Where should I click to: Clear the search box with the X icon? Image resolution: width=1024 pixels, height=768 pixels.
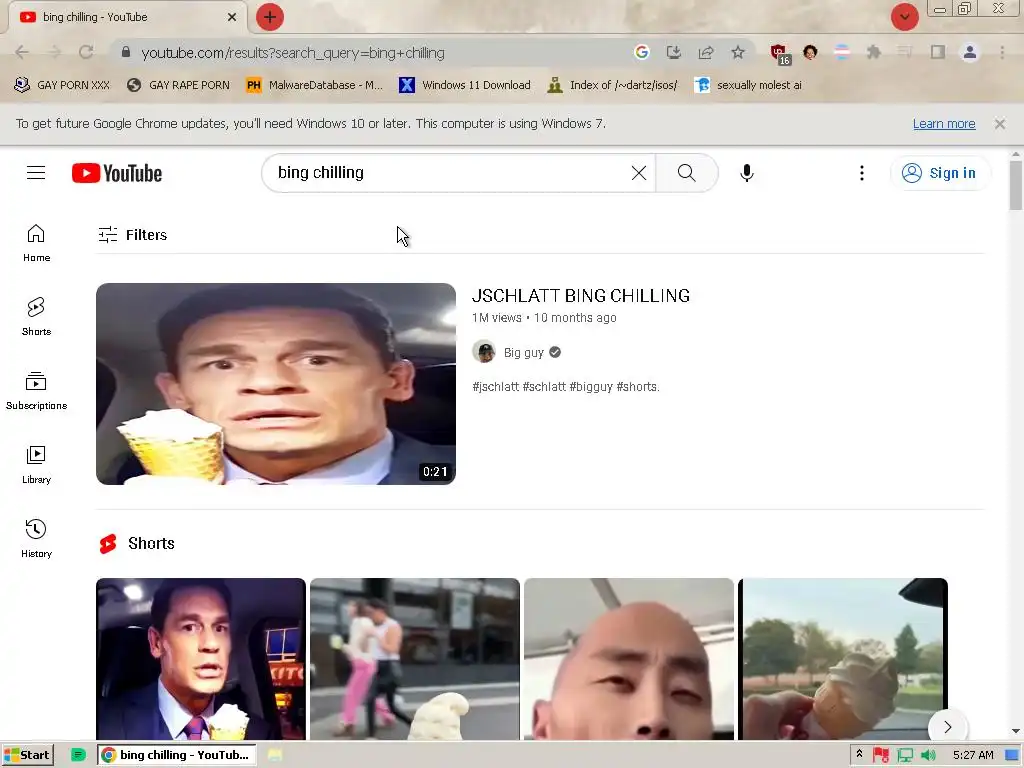tap(639, 172)
